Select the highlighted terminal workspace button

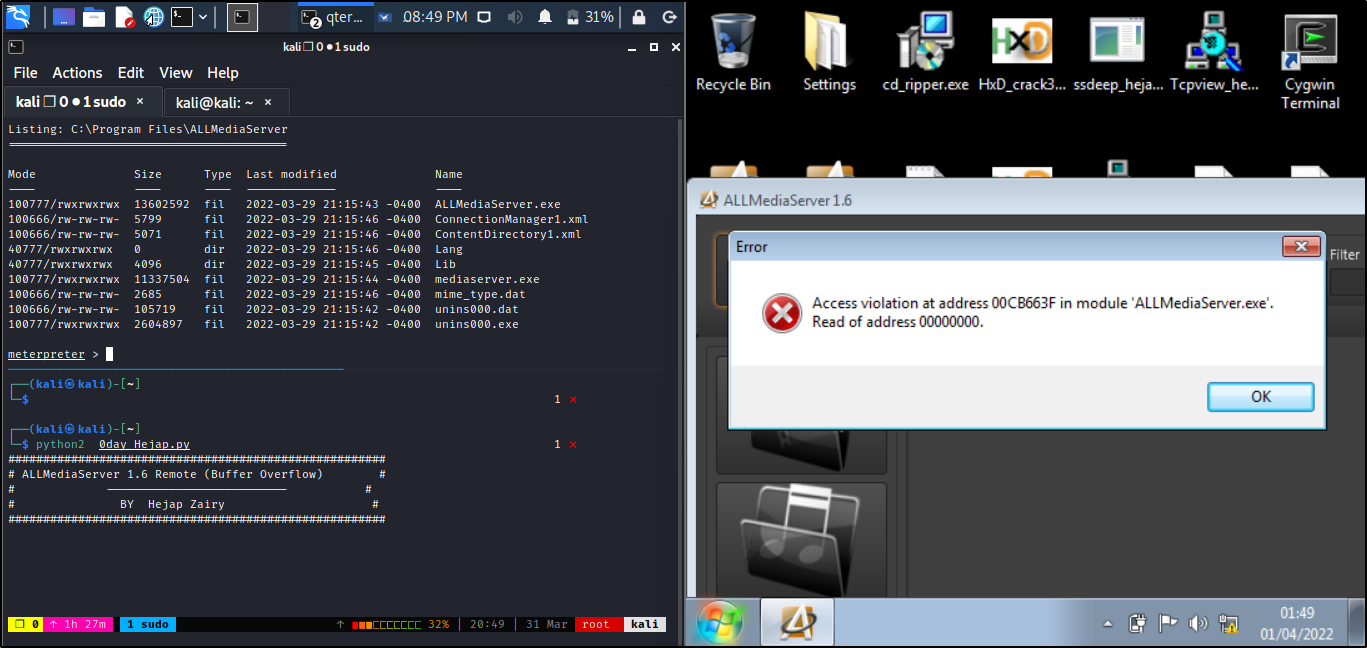click(242, 17)
